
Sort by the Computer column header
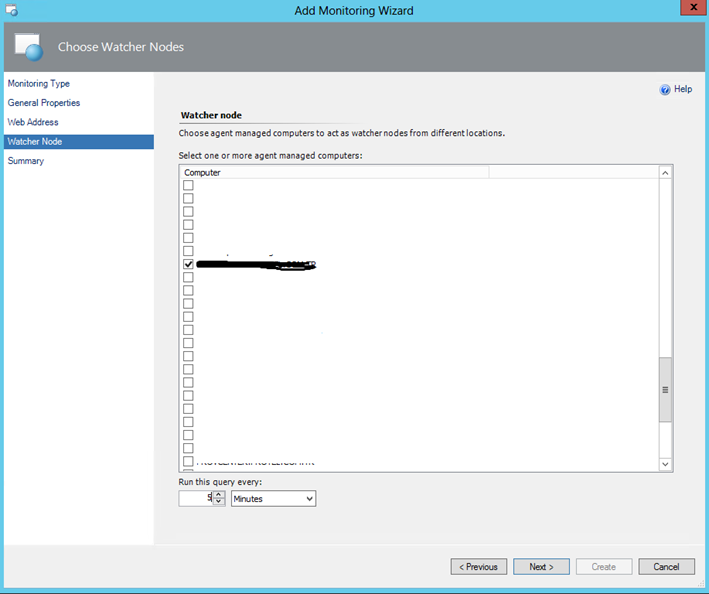(333, 172)
